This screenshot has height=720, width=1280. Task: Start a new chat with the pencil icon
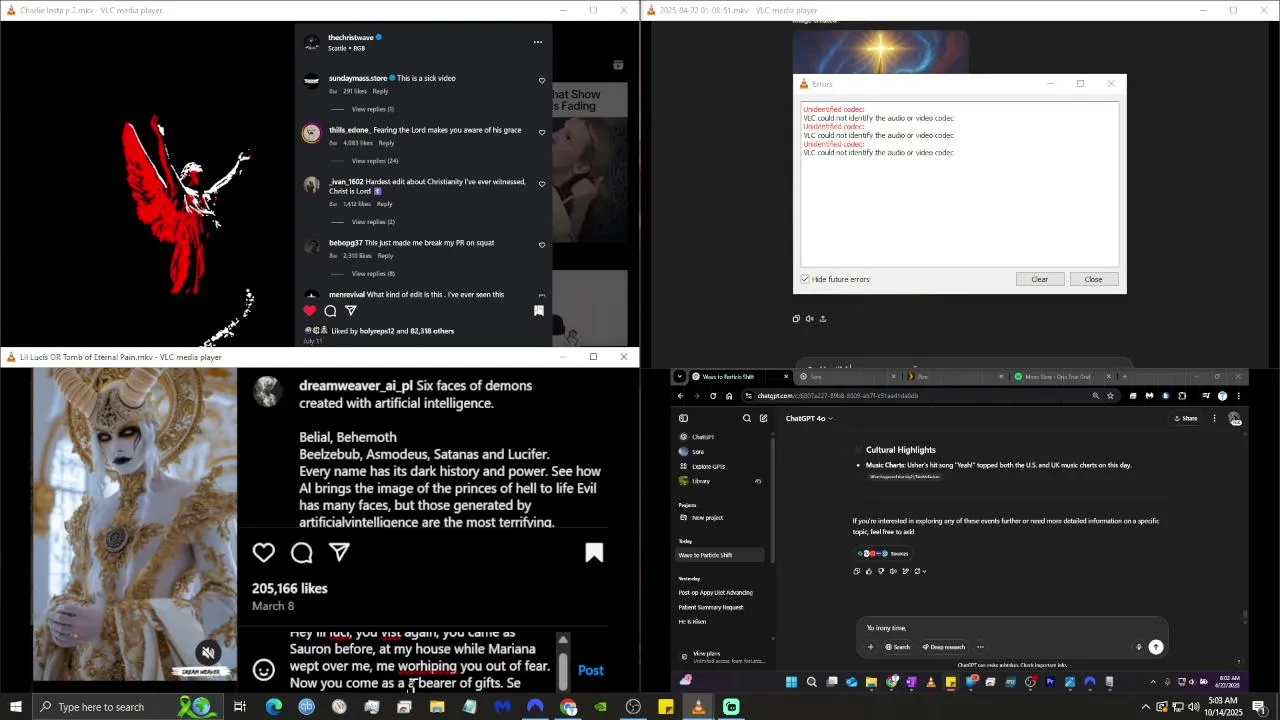pyautogui.click(x=763, y=418)
